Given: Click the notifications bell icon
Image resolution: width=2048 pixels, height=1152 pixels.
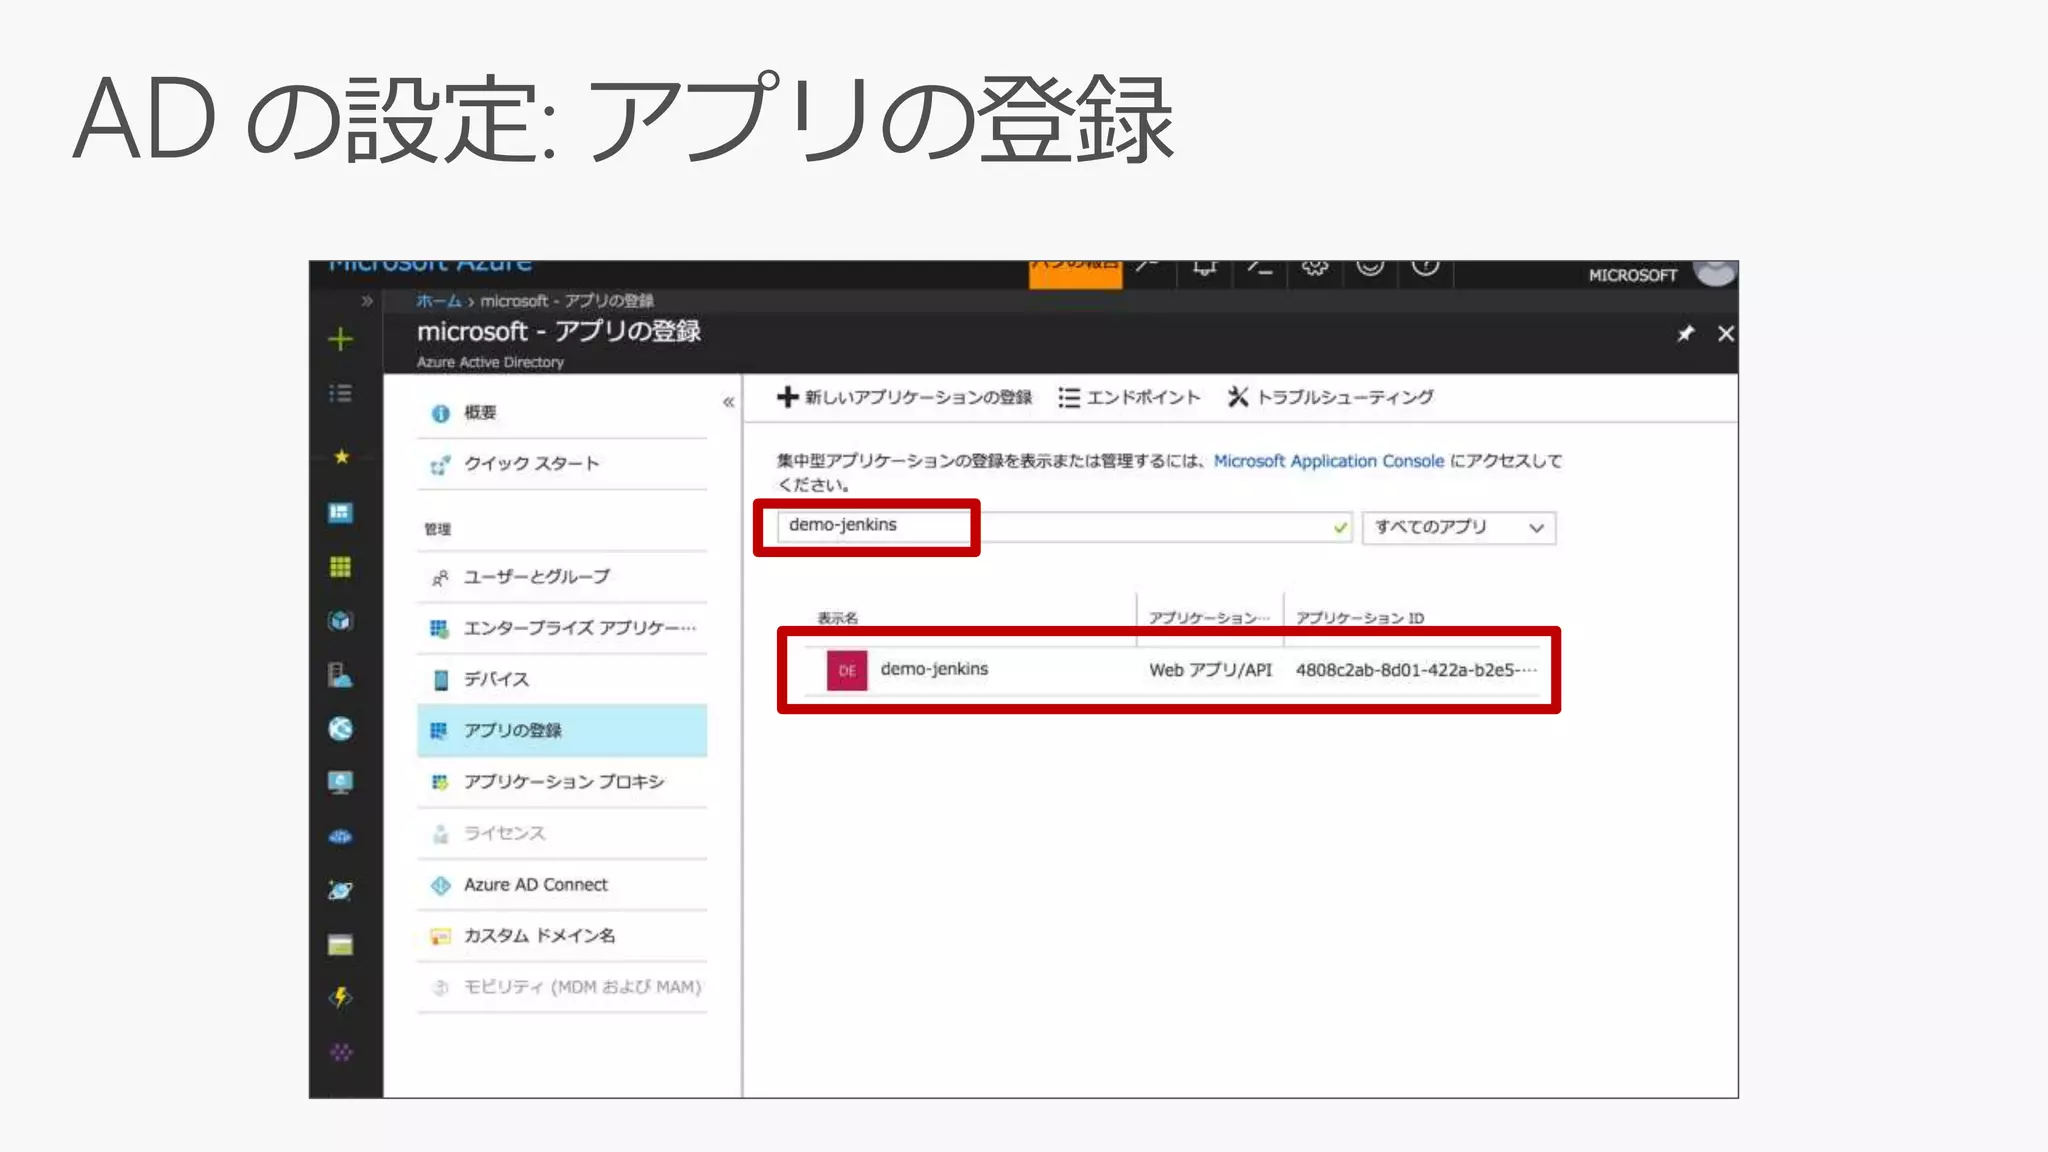Looking at the screenshot, I should [1205, 268].
